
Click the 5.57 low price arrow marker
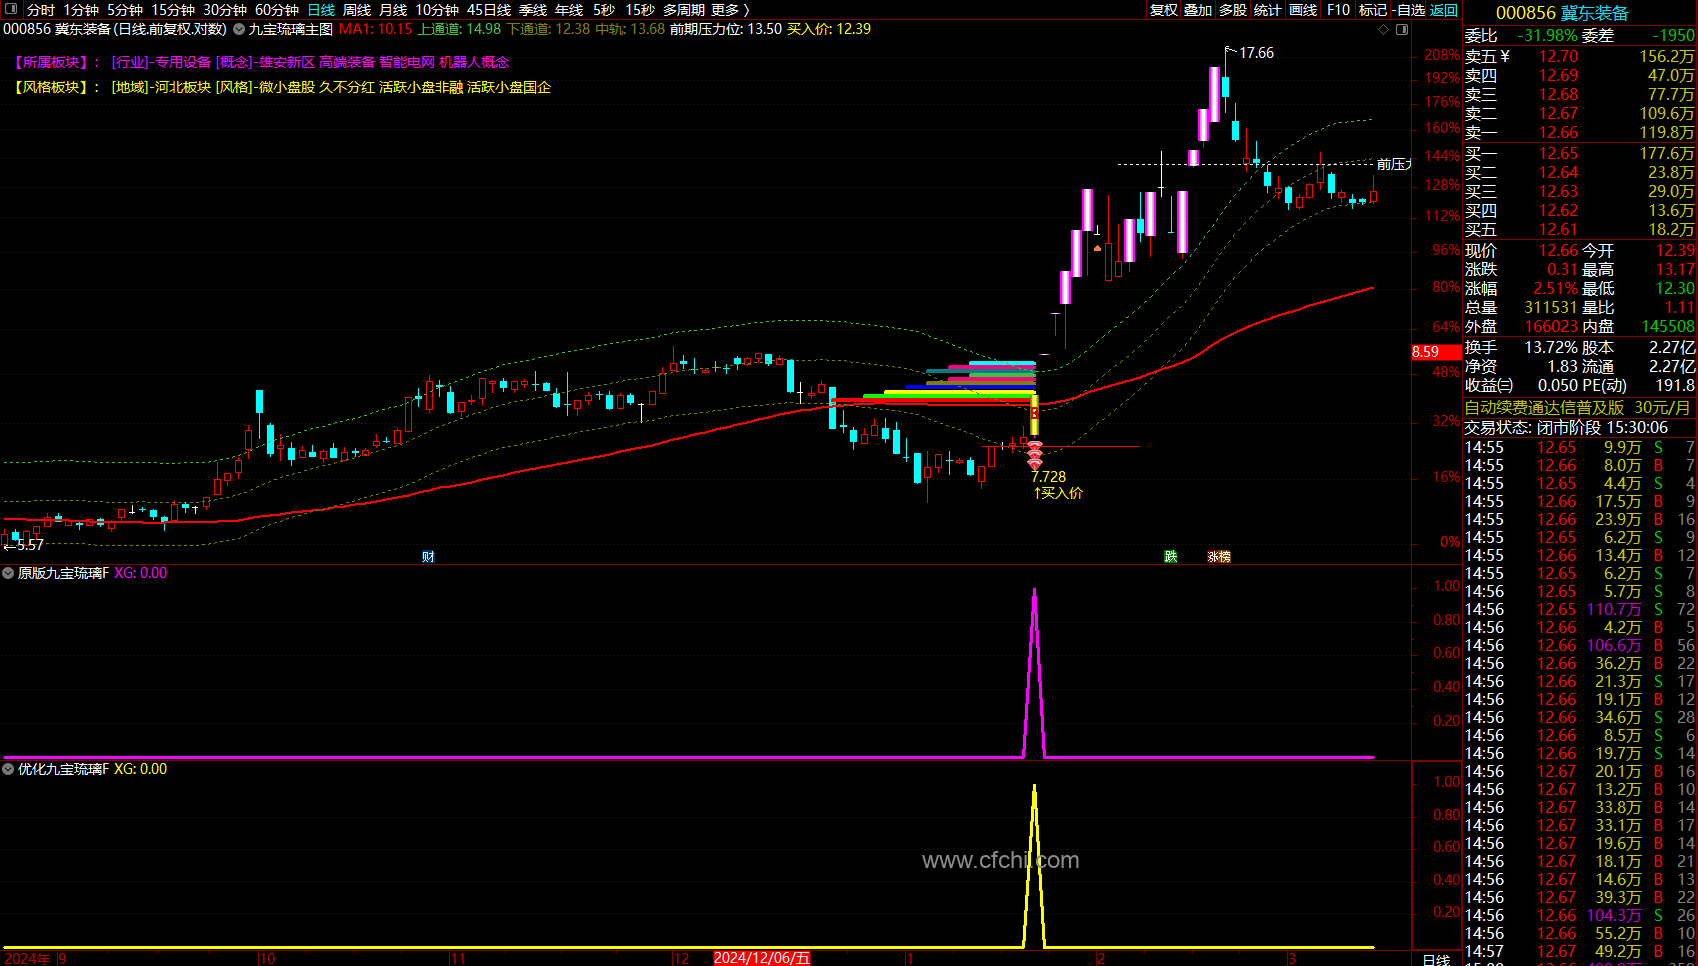(23, 545)
